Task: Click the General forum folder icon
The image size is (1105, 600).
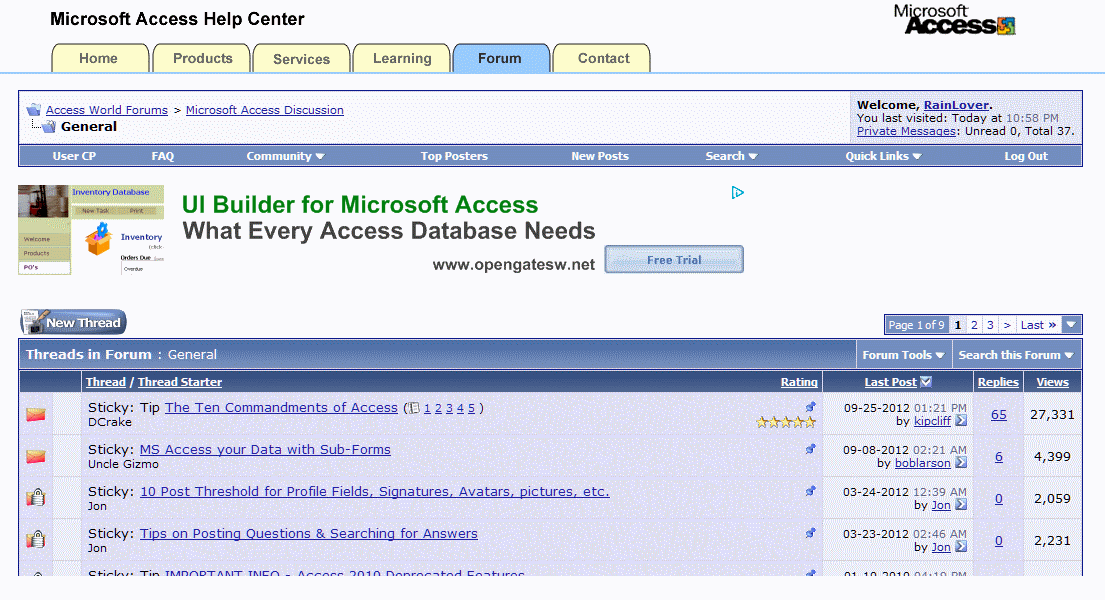Action: [x=49, y=127]
